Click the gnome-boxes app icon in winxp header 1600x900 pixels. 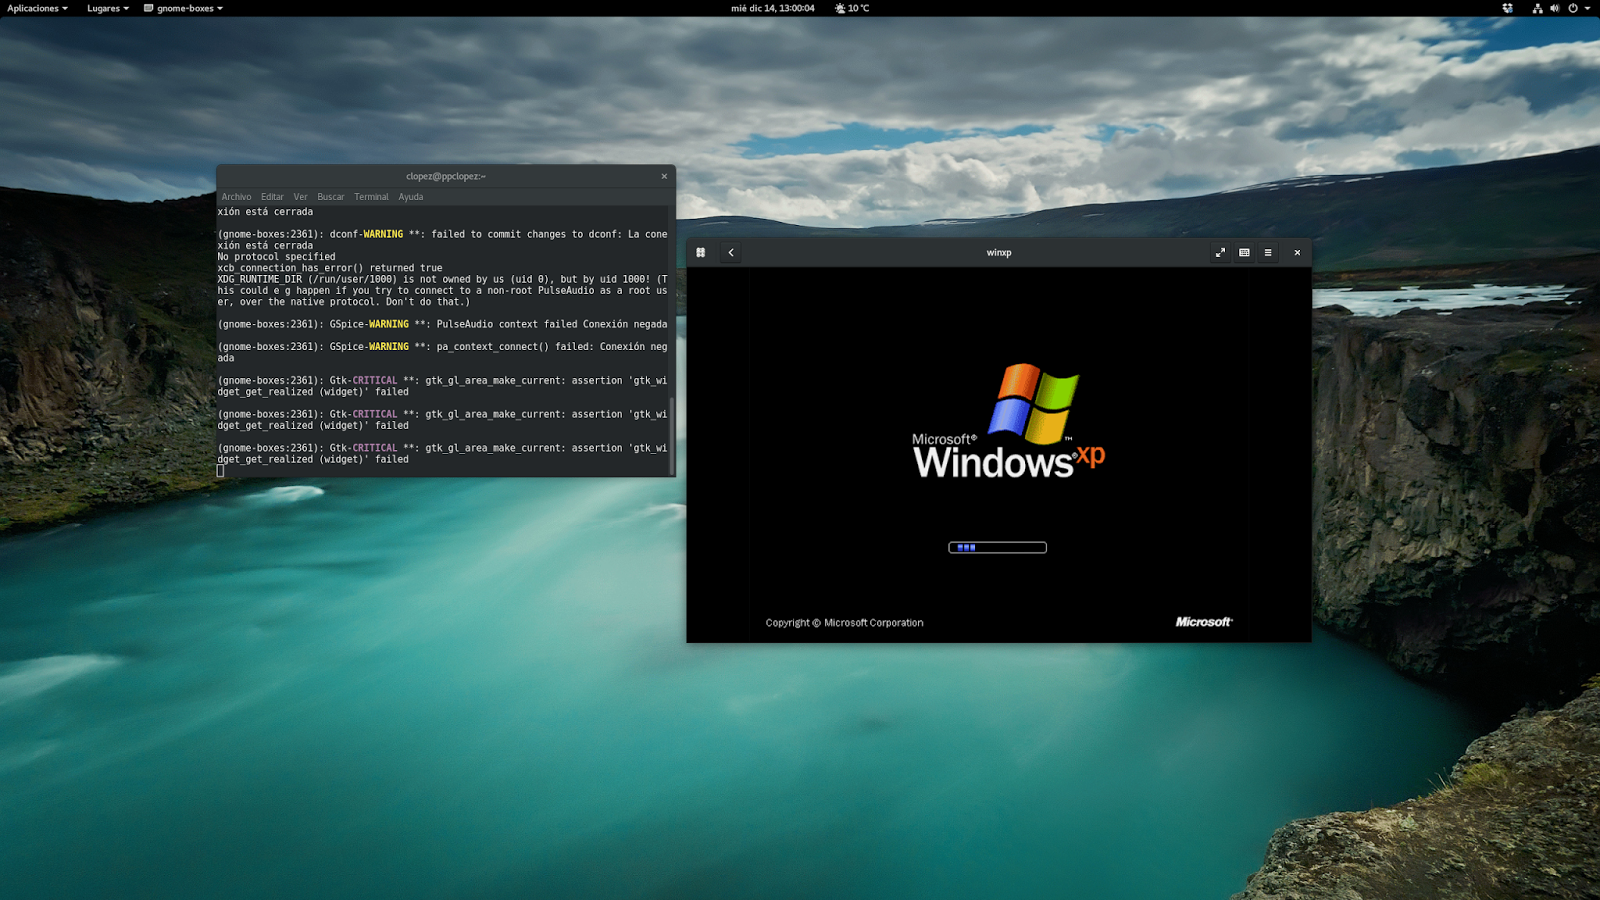pyautogui.click(x=701, y=253)
